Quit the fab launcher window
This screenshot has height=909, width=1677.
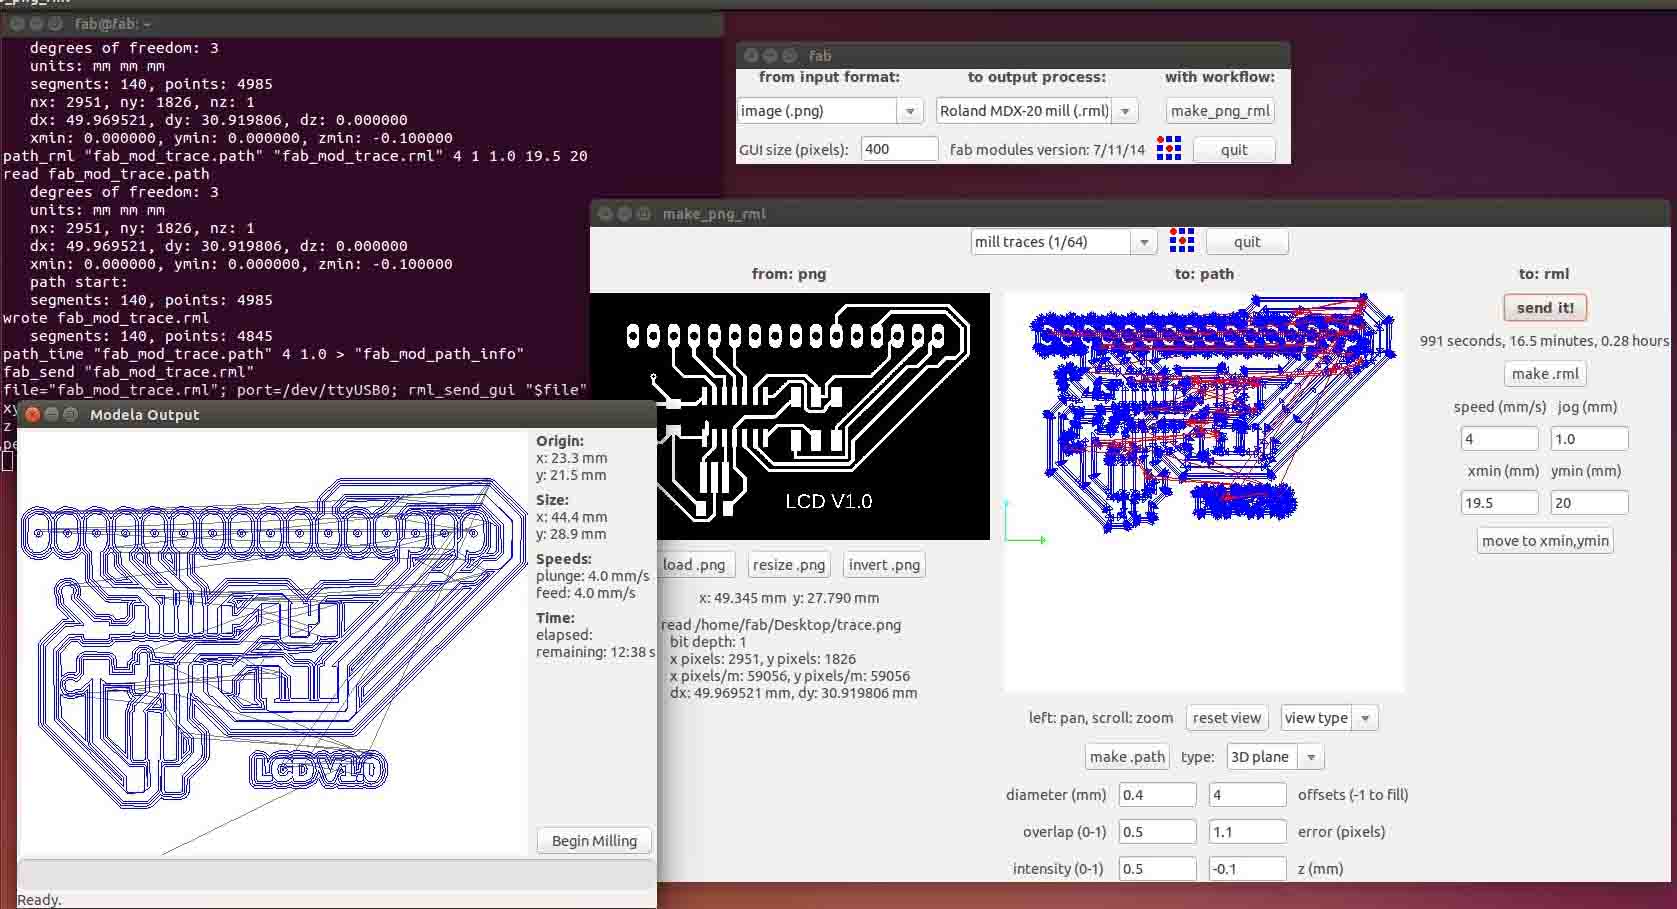coord(1234,150)
